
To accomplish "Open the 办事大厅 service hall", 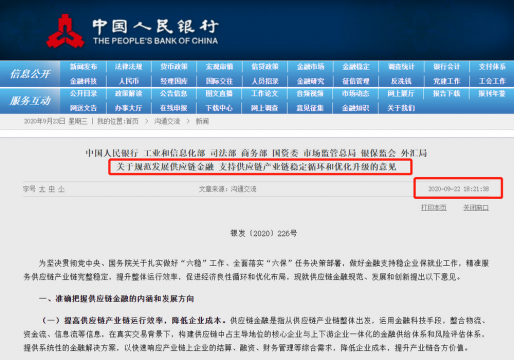I will pyautogui.click(x=129, y=108).
